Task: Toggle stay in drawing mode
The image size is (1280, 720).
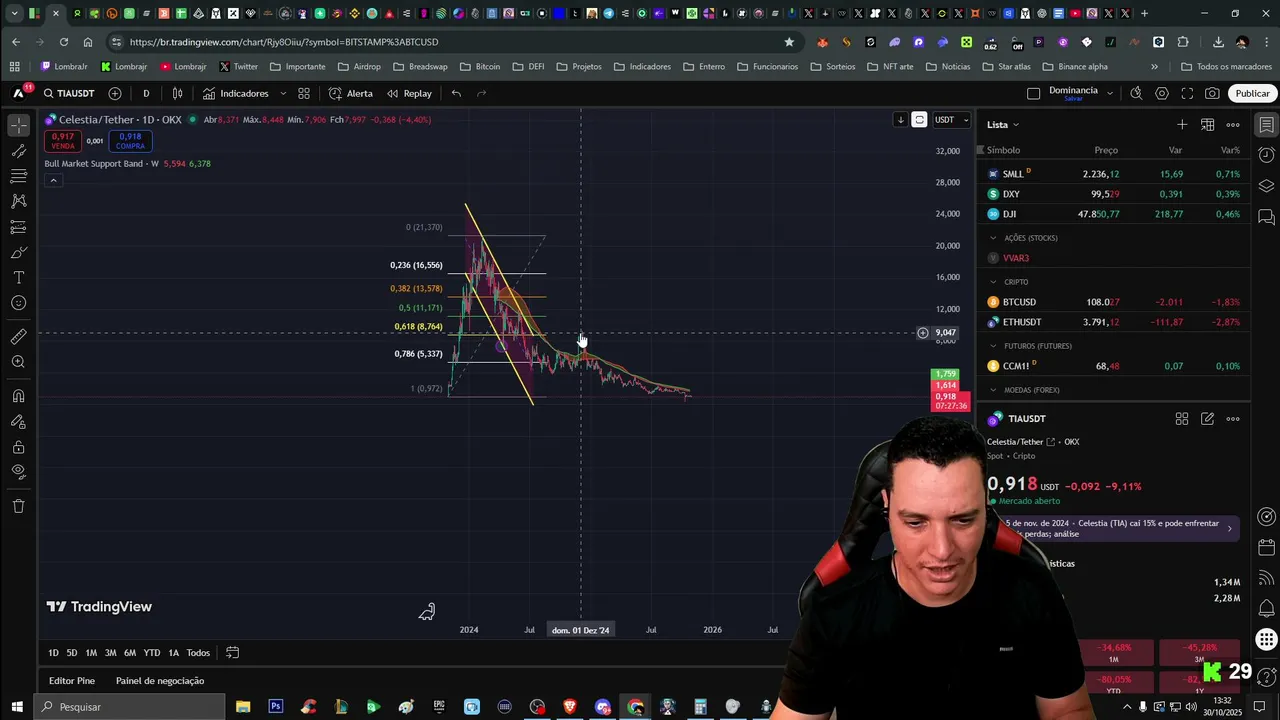Action: click(18, 421)
